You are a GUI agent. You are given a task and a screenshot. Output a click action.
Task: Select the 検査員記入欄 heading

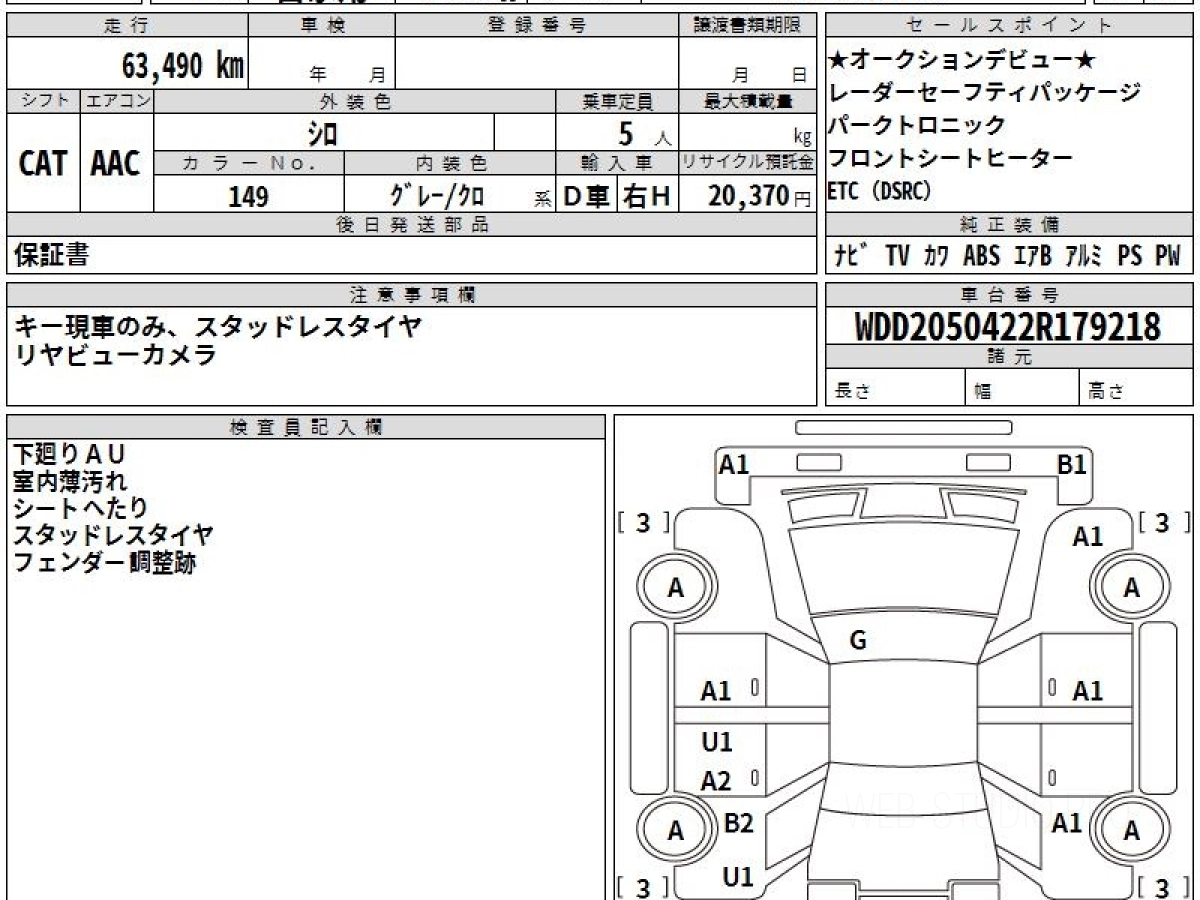point(306,427)
